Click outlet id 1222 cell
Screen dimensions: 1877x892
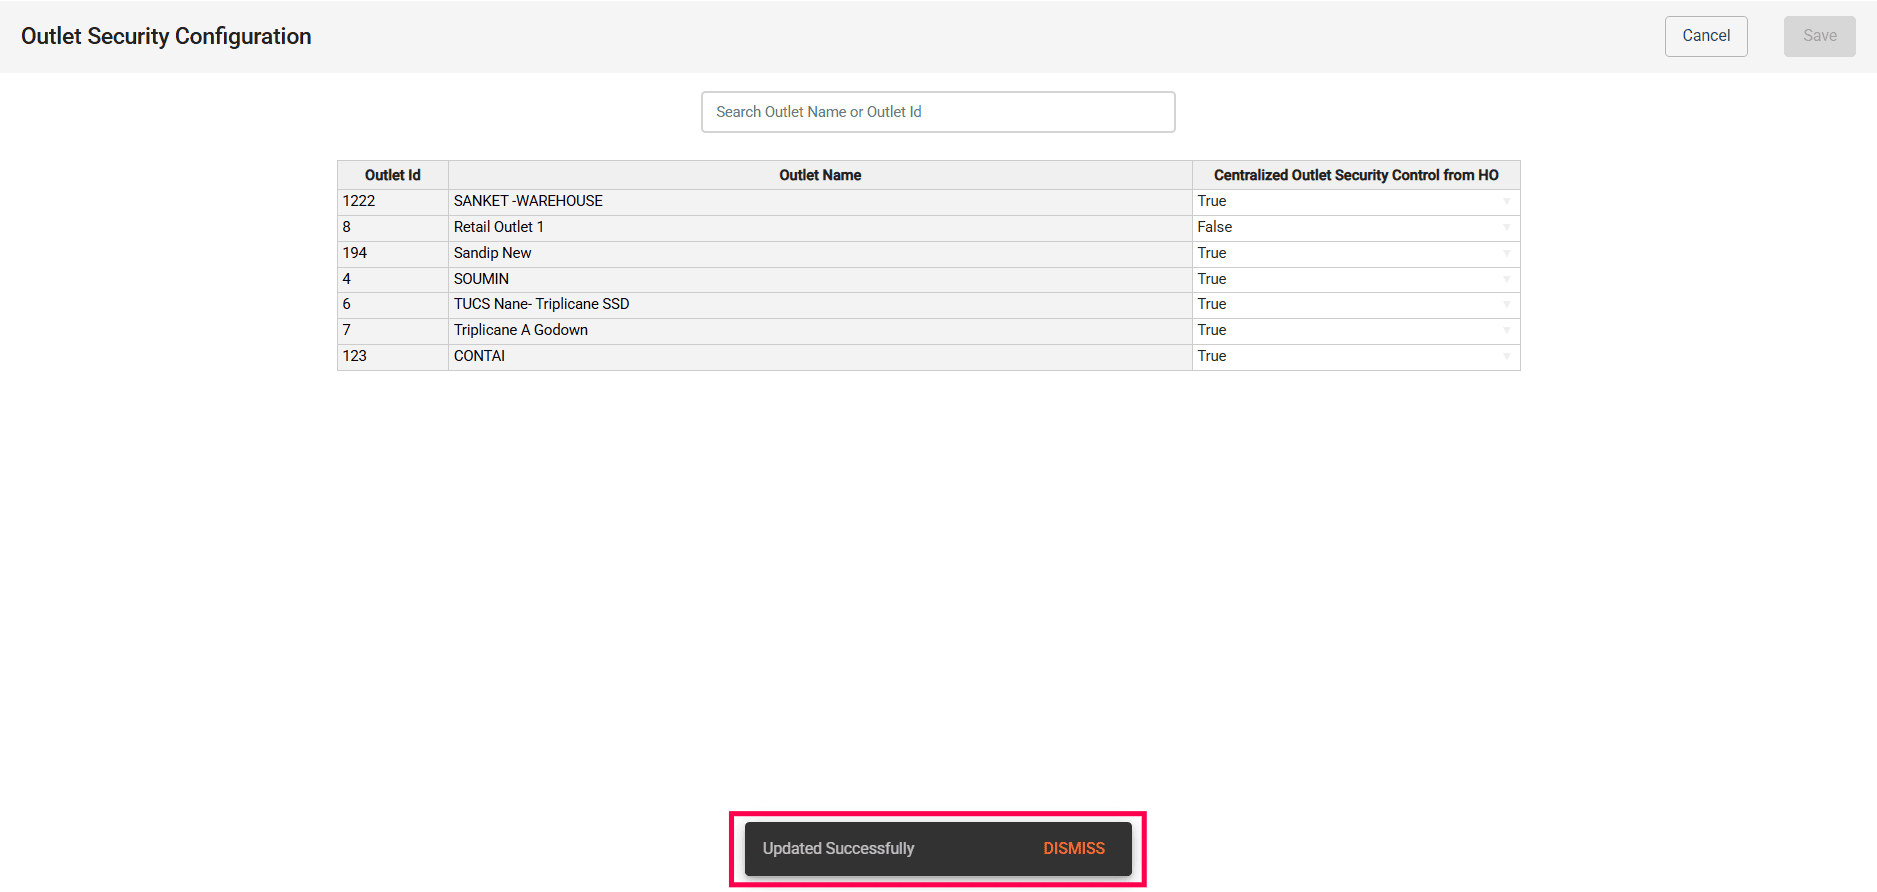pyautogui.click(x=359, y=202)
